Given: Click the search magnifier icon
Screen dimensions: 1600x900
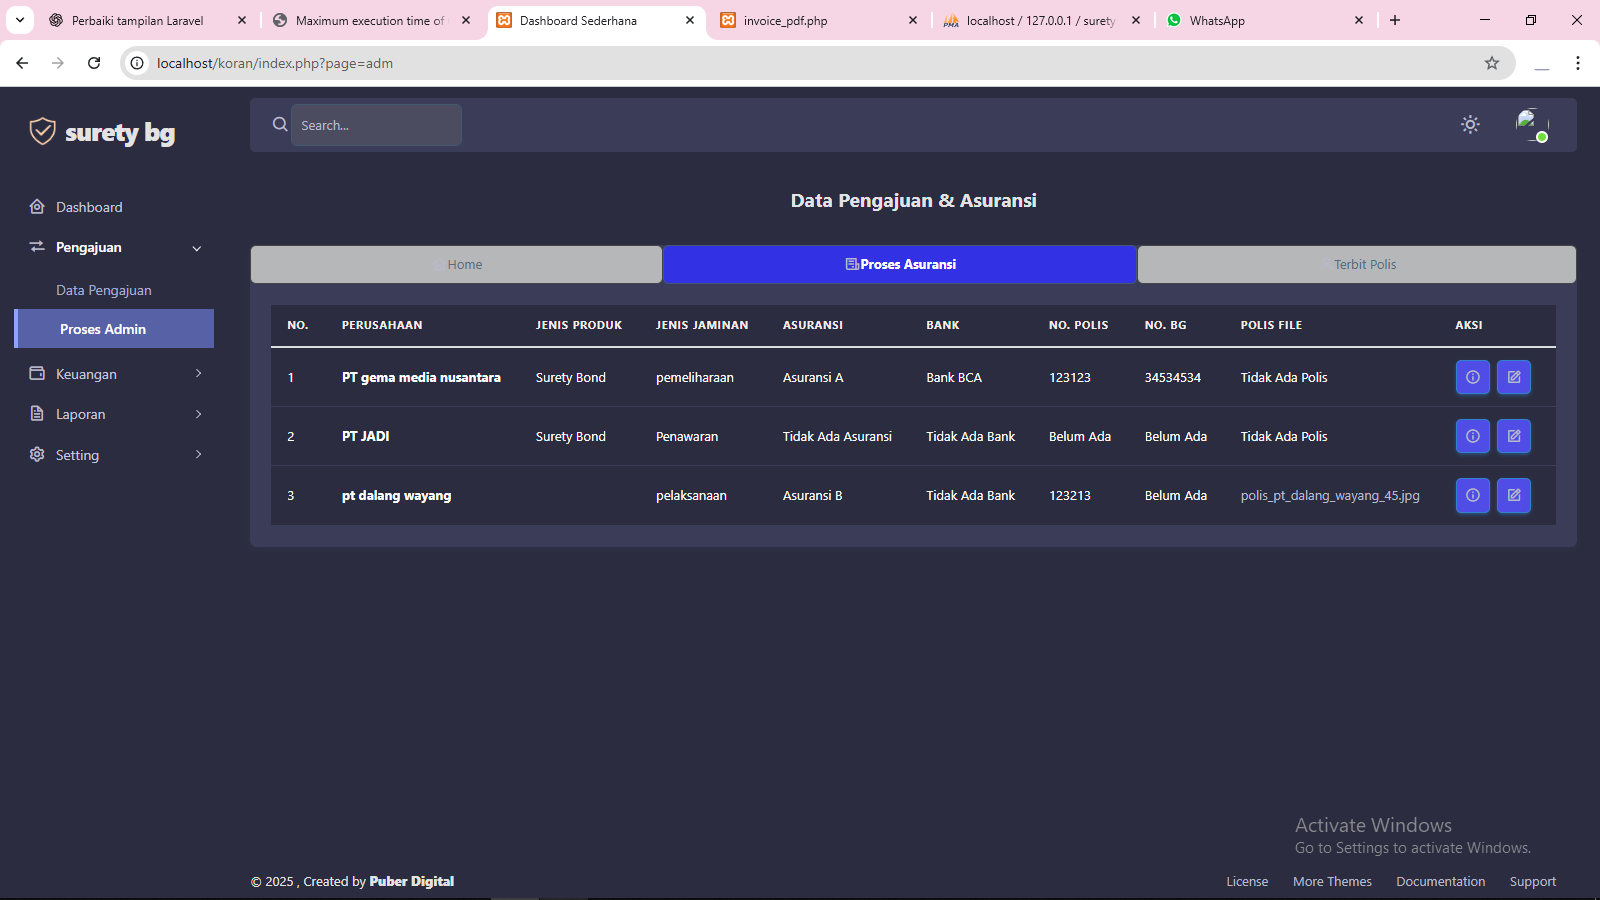Looking at the screenshot, I should click(279, 124).
